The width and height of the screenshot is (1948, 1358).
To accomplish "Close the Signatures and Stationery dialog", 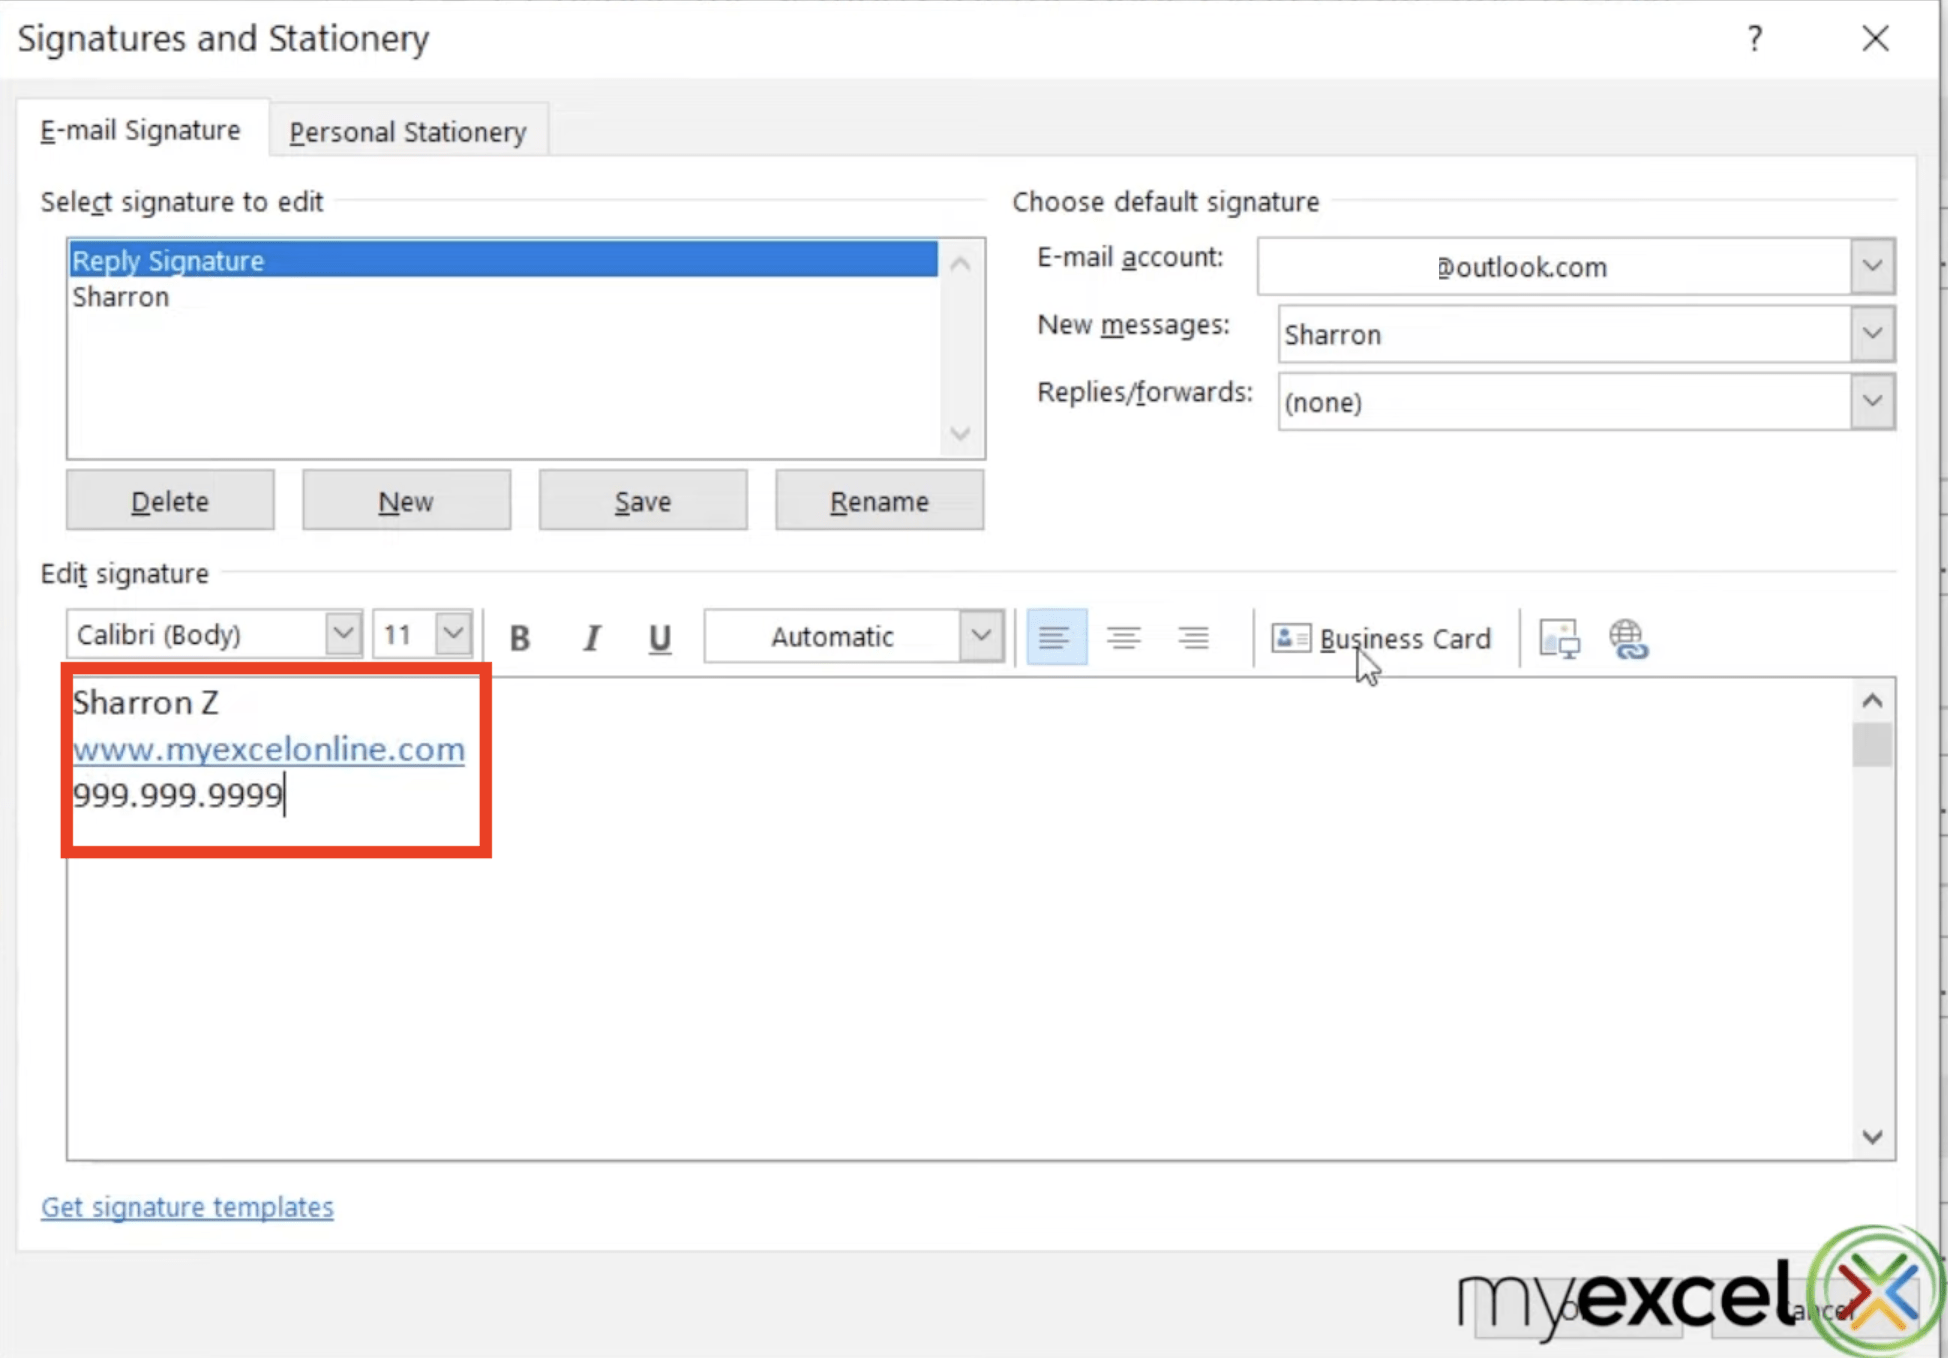I will [x=1875, y=39].
